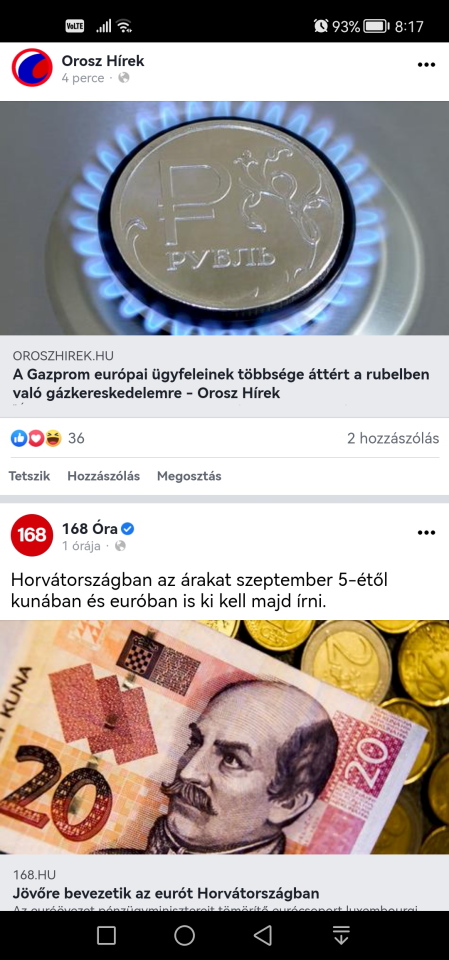The image size is (449, 960).
Task: Tap the Android back triangle button
Action: (x=263, y=935)
